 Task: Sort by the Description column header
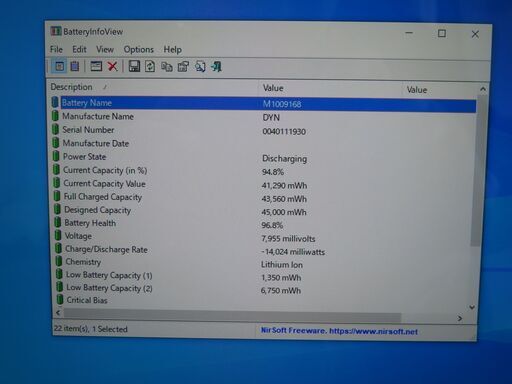pyautogui.click(x=153, y=87)
